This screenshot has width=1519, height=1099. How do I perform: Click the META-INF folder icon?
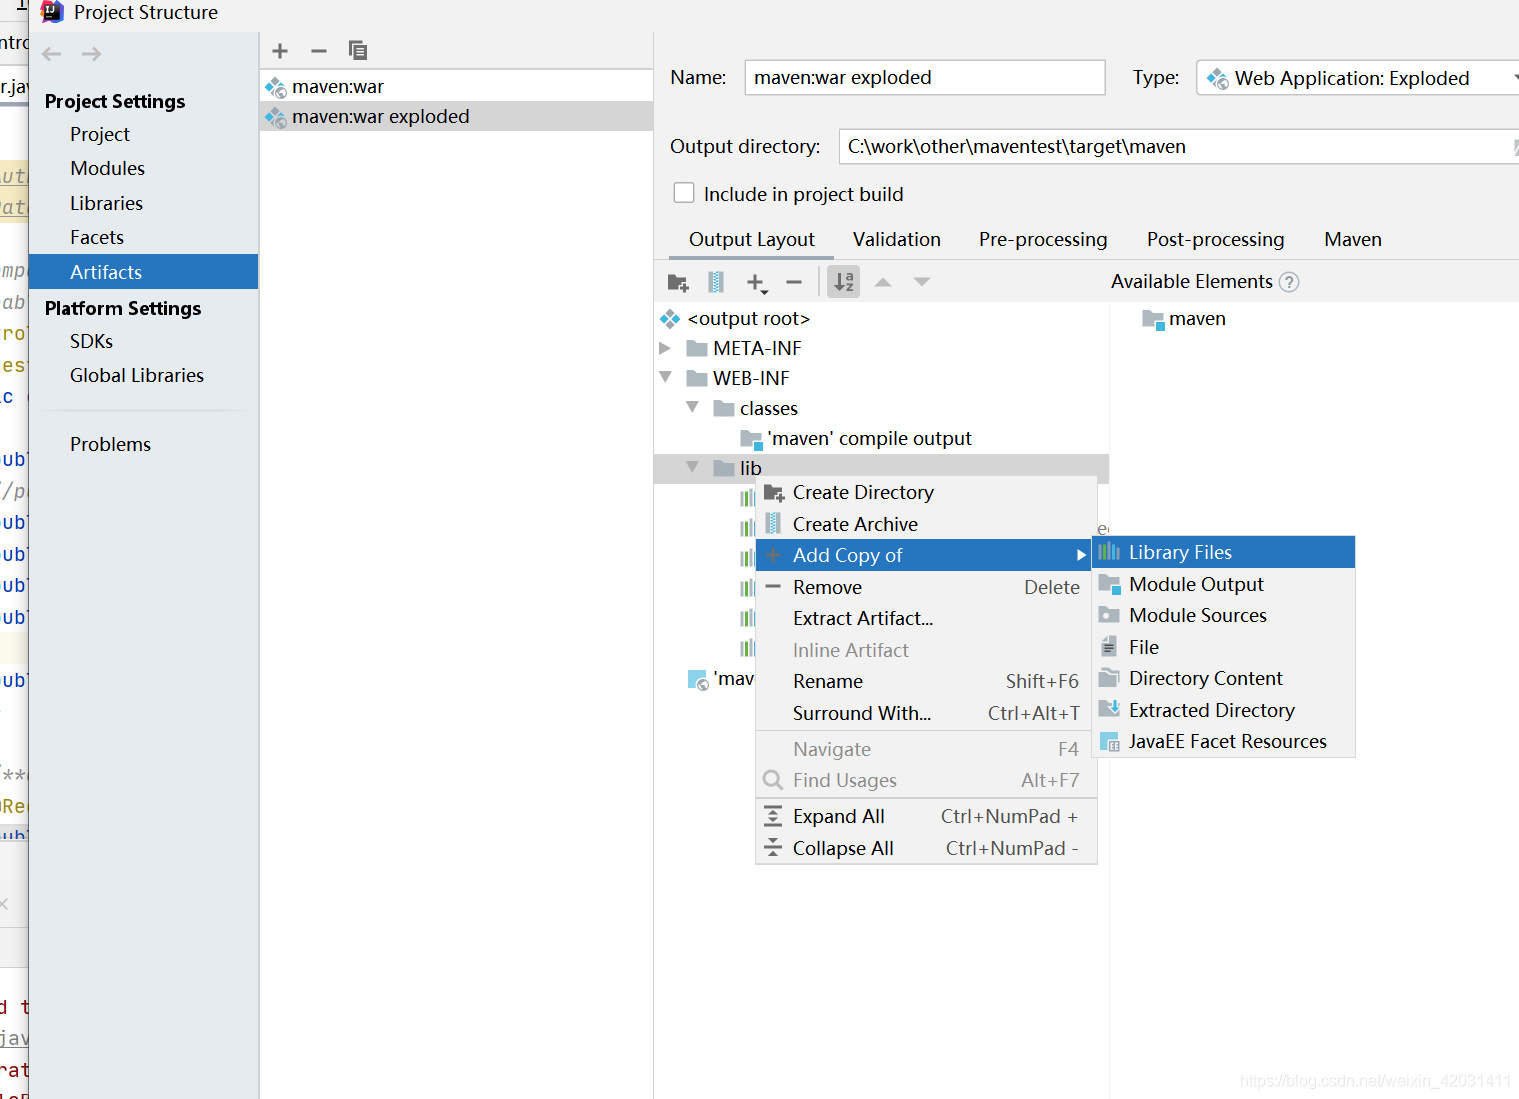pos(697,349)
